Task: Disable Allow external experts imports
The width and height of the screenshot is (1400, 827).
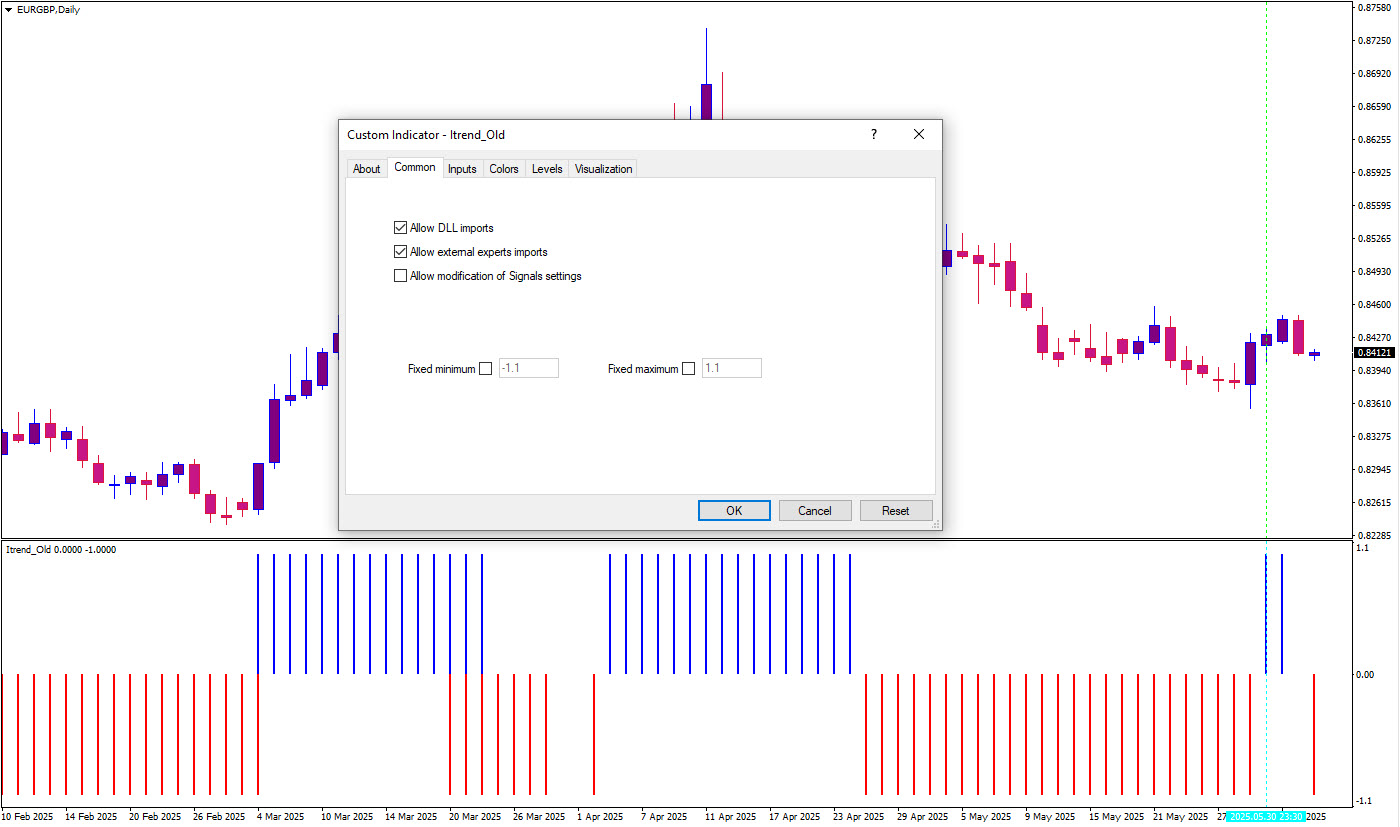Action: [401, 252]
